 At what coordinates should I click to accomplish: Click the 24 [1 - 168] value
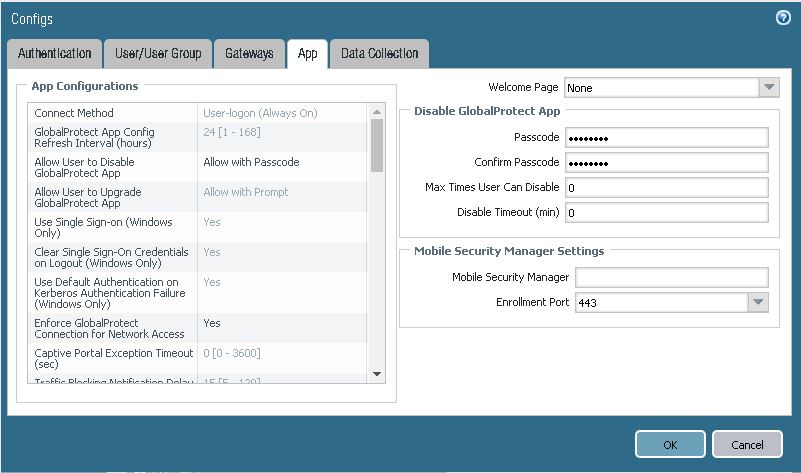(x=232, y=132)
